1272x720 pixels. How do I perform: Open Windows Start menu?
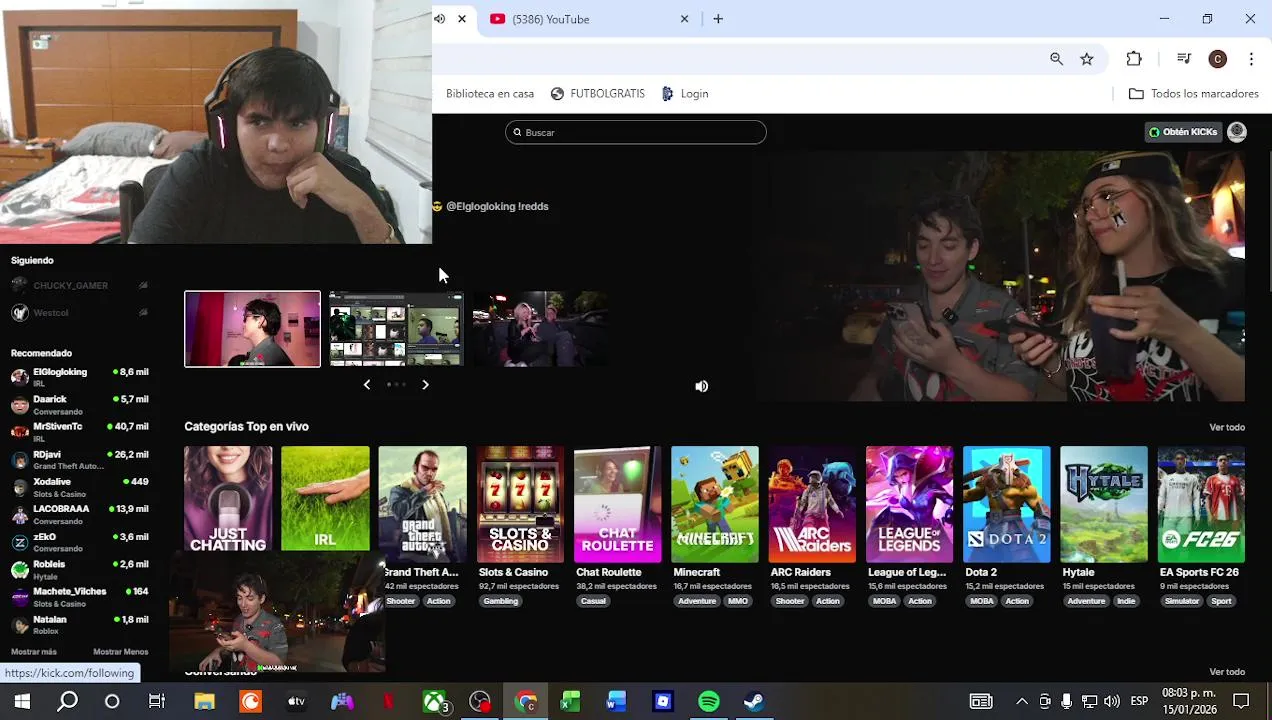point(22,702)
